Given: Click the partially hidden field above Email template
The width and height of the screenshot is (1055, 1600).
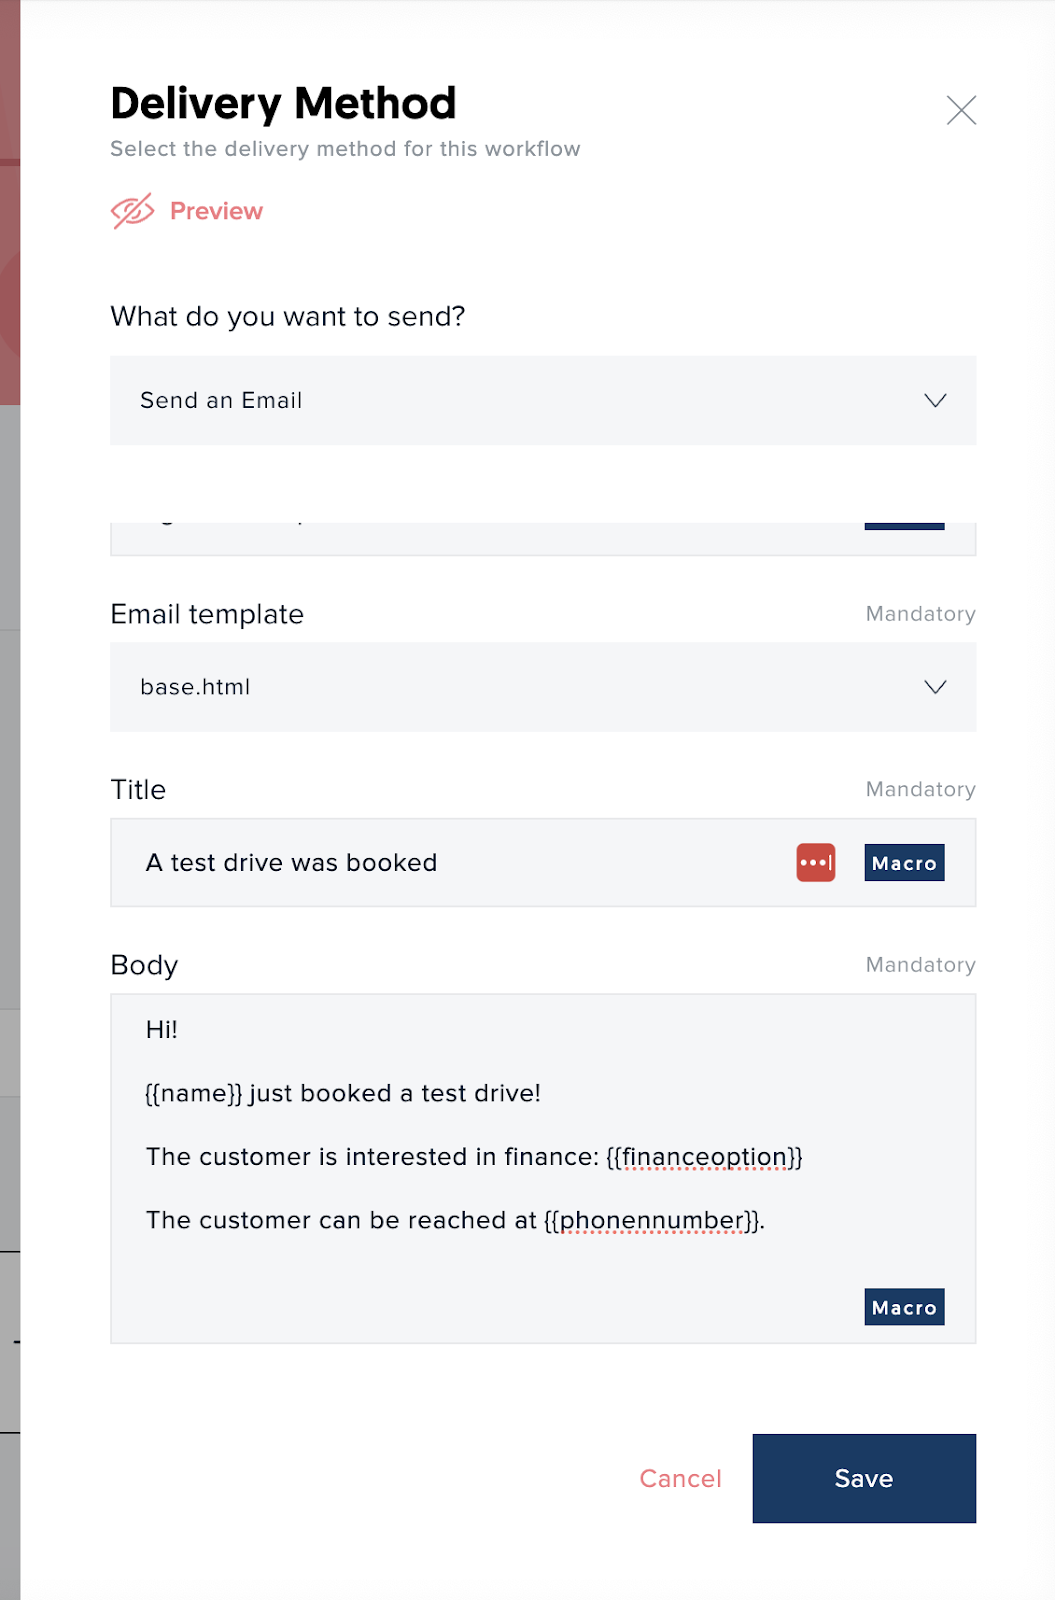Looking at the screenshot, I should 480,538.
